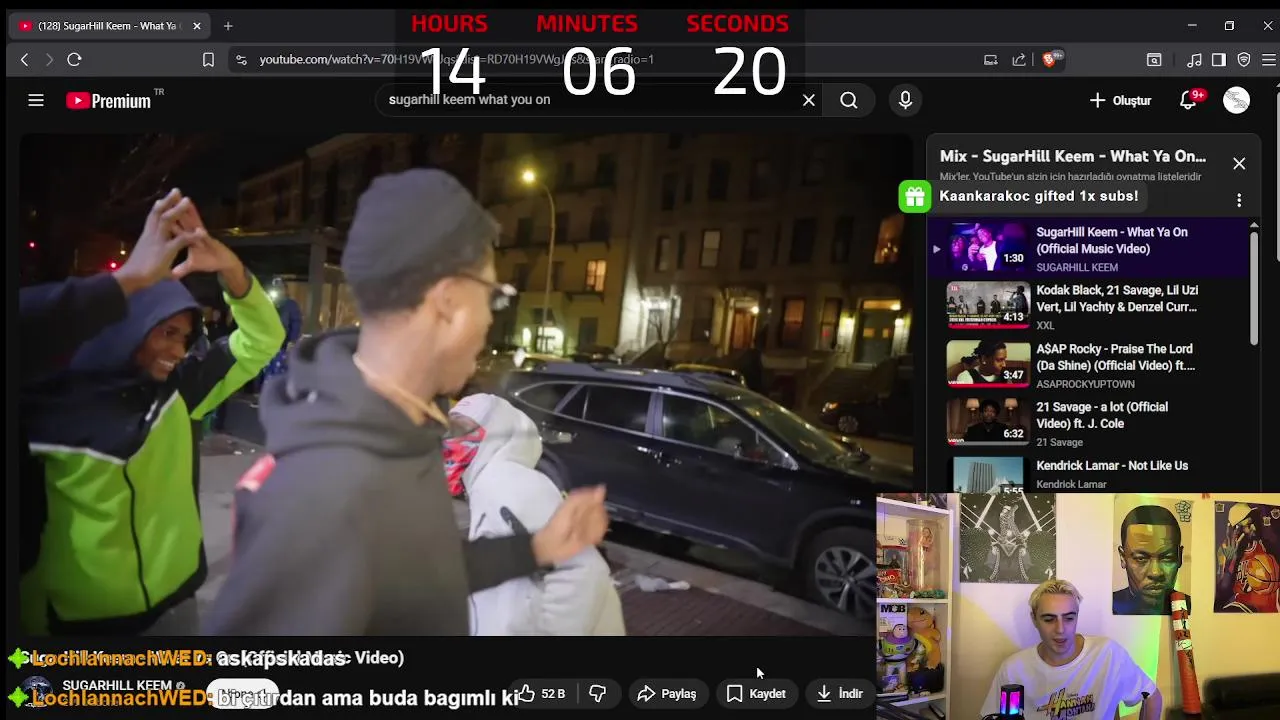The width and height of the screenshot is (1280, 720).
Task: Close the Mix playlist panel
Action: coord(1239,163)
